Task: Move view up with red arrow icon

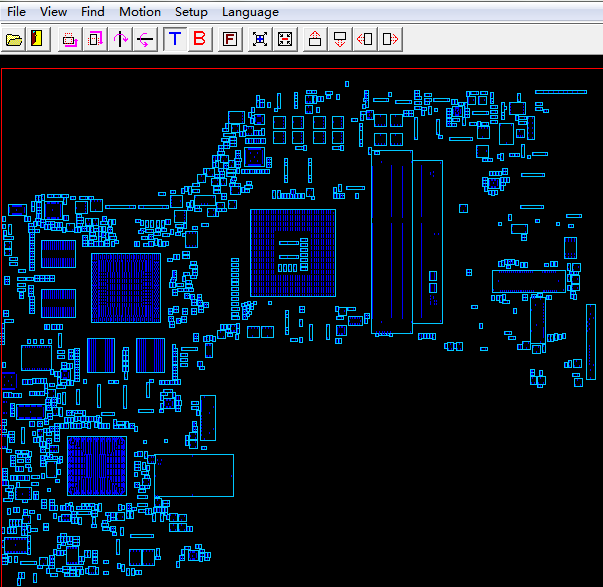Action: [315, 39]
